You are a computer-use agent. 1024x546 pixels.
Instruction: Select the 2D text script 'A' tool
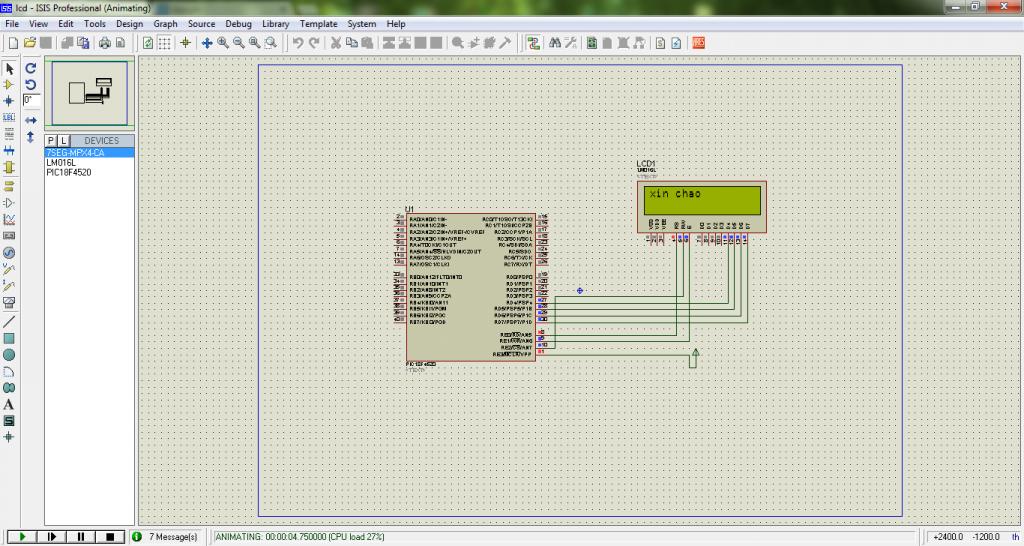(x=9, y=404)
